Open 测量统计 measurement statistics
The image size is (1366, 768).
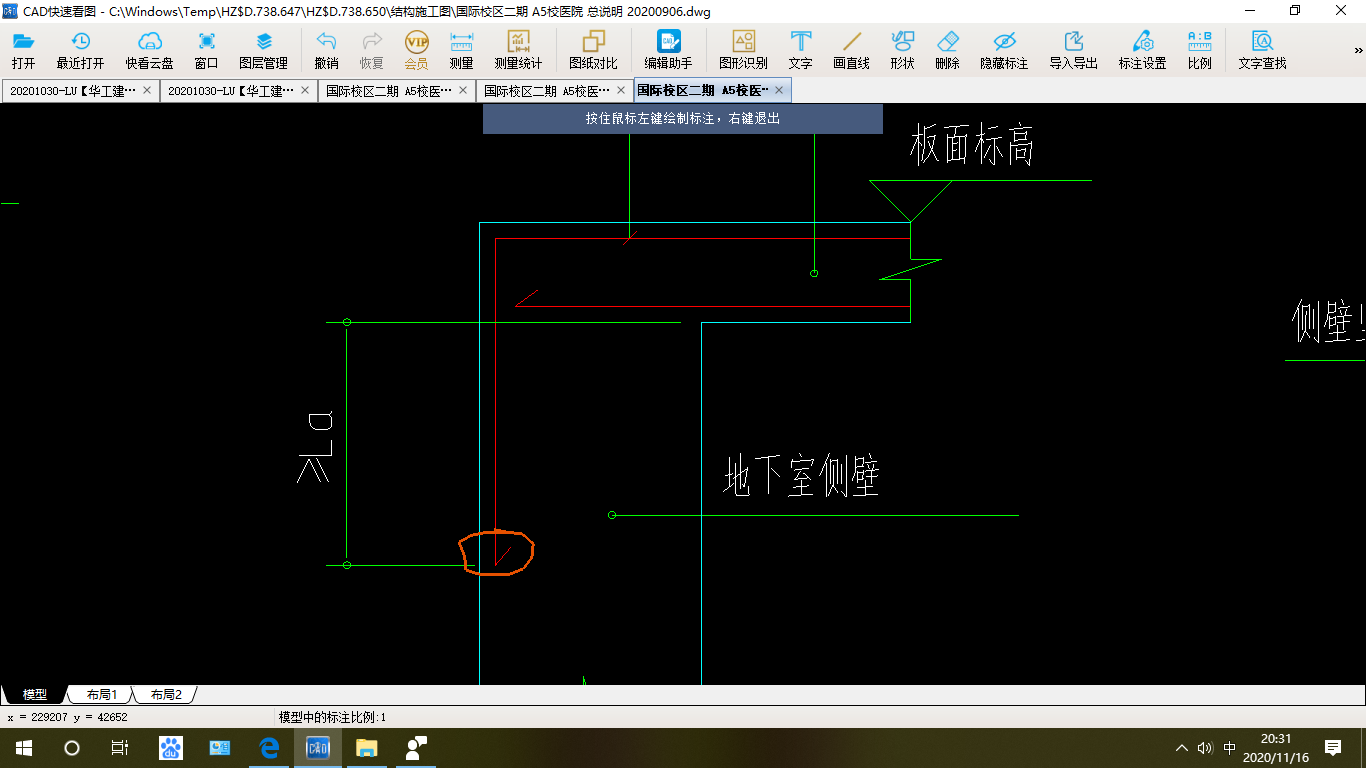point(518,50)
